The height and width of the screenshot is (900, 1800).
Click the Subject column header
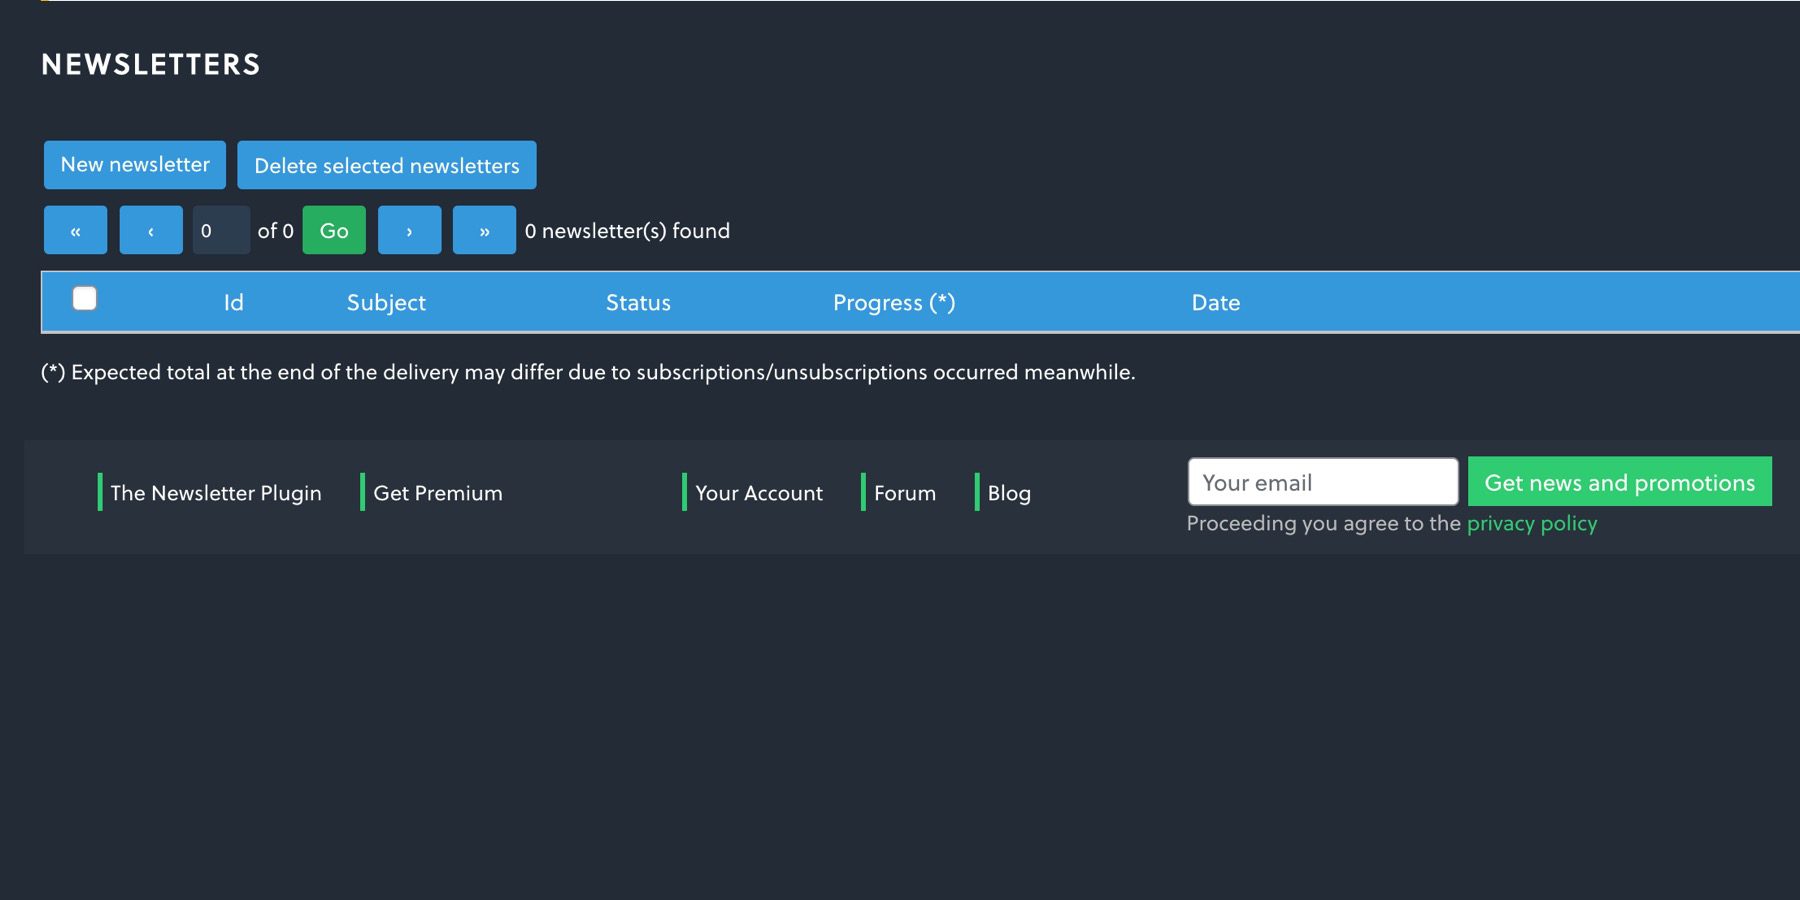pos(386,303)
